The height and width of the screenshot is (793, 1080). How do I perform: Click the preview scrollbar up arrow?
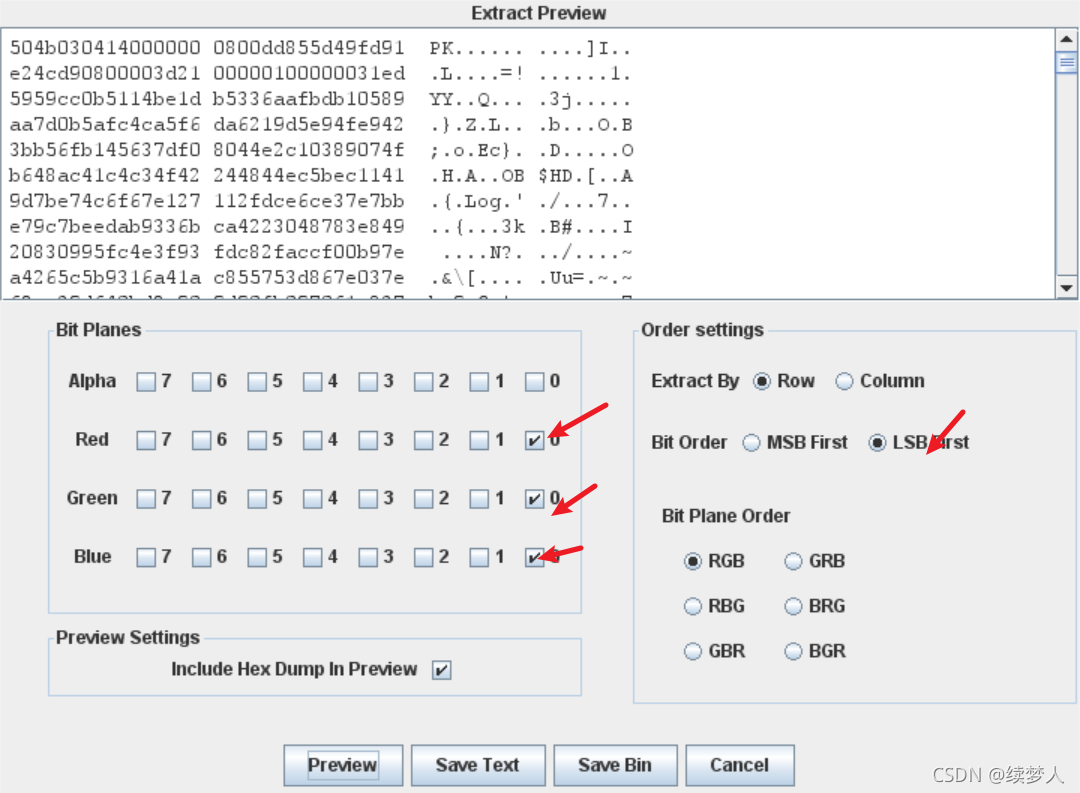coord(1066,39)
